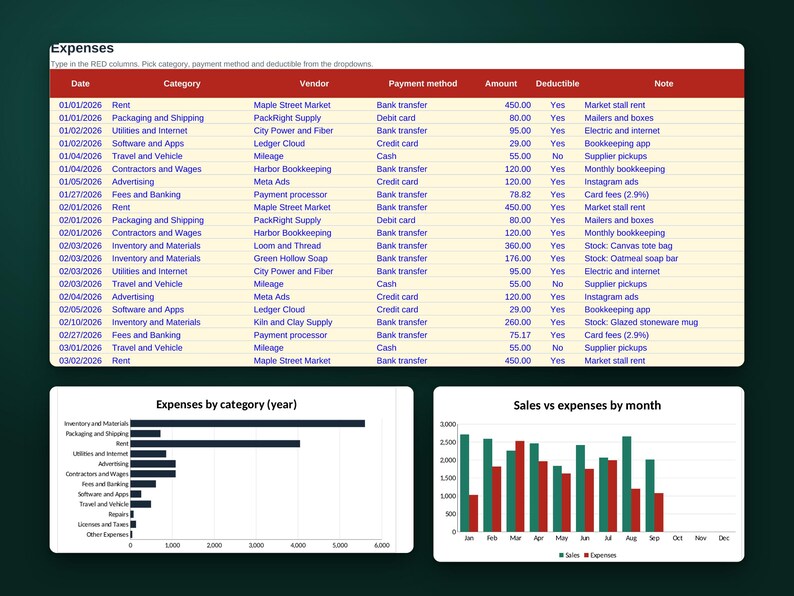Click the 3,000 axis value on monthly chart
794x596 pixels.
pos(448,424)
